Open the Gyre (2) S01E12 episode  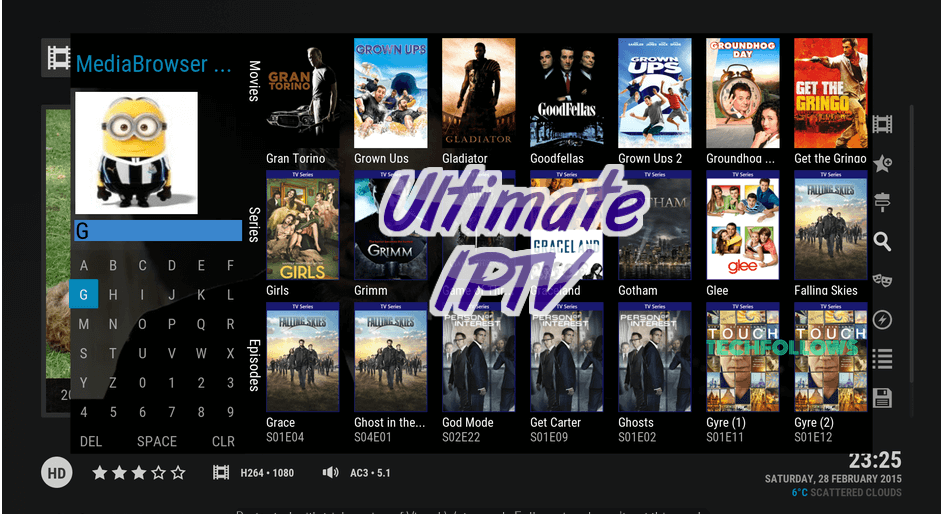tap(831, 357)
